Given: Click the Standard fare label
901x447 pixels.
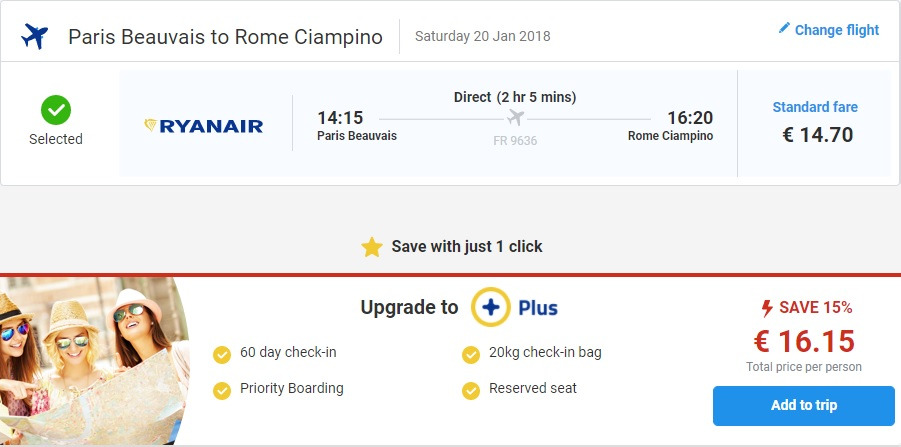Looking at the screenshot, I should (815, 107).
